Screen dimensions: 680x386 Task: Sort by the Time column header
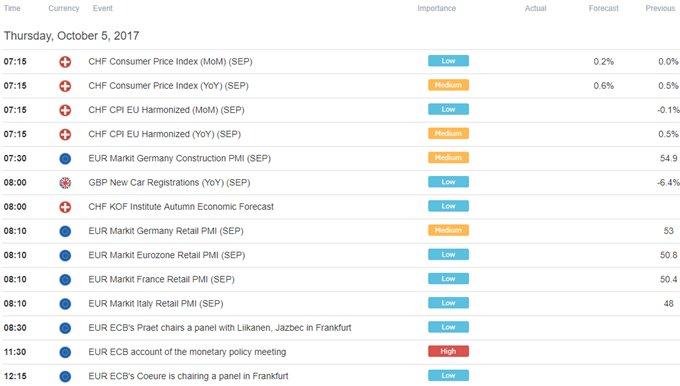(12, 8)
